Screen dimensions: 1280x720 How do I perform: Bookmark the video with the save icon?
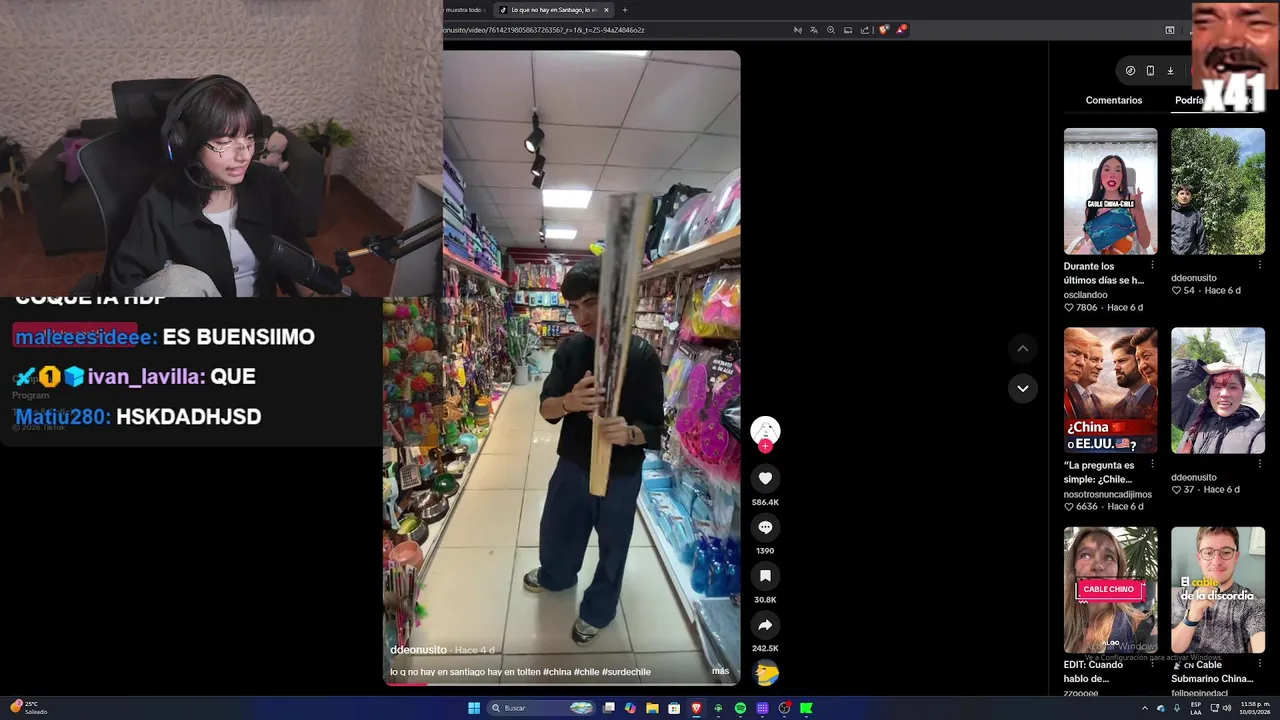765,576
